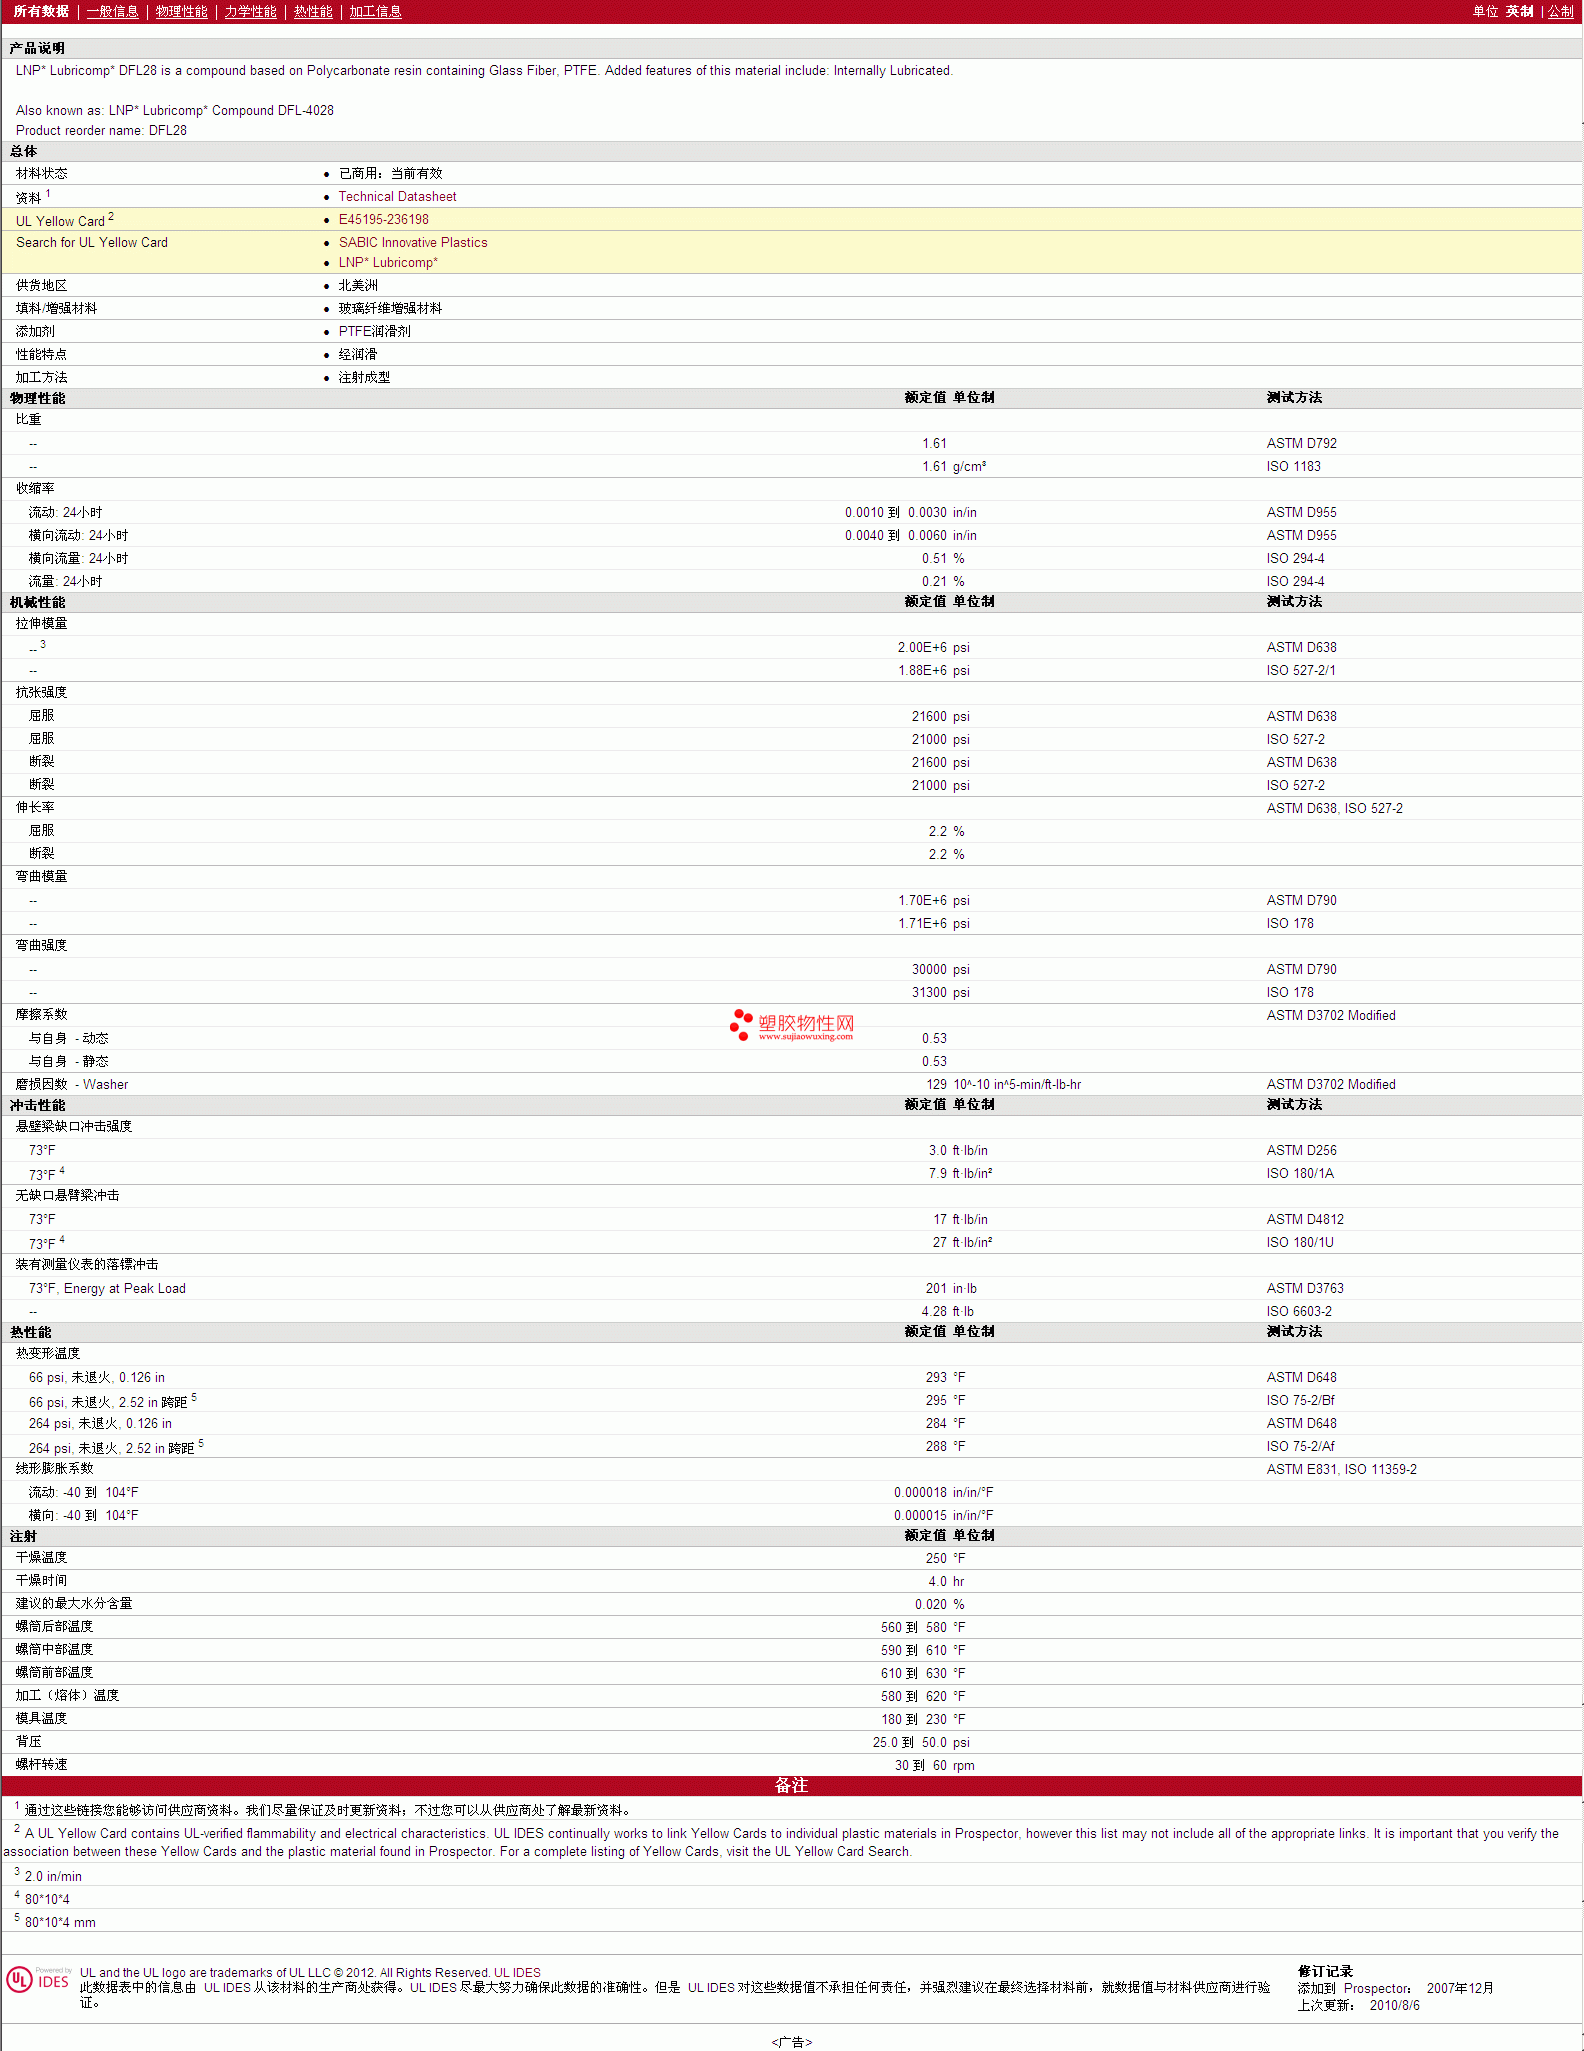This screenshot has height=2051, width=1584.
Task: Click the 收缩率 row label
Action: pos(35,489)
